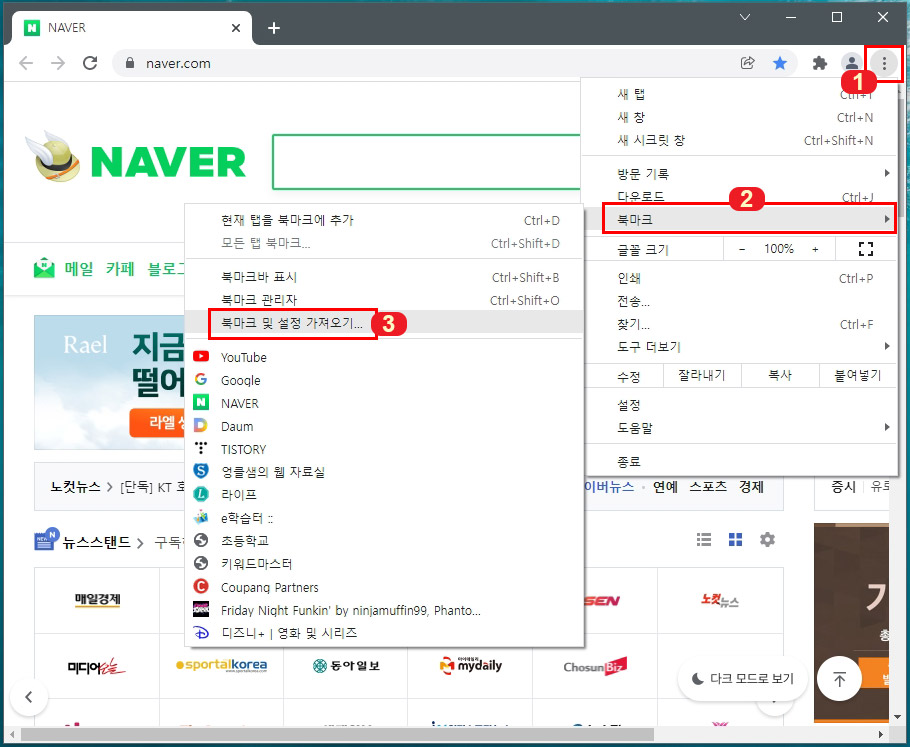Open 엉클샘의 웹 자료실 bookmark
This screenshot has width=910, height=747.
(x=383, y=471)
